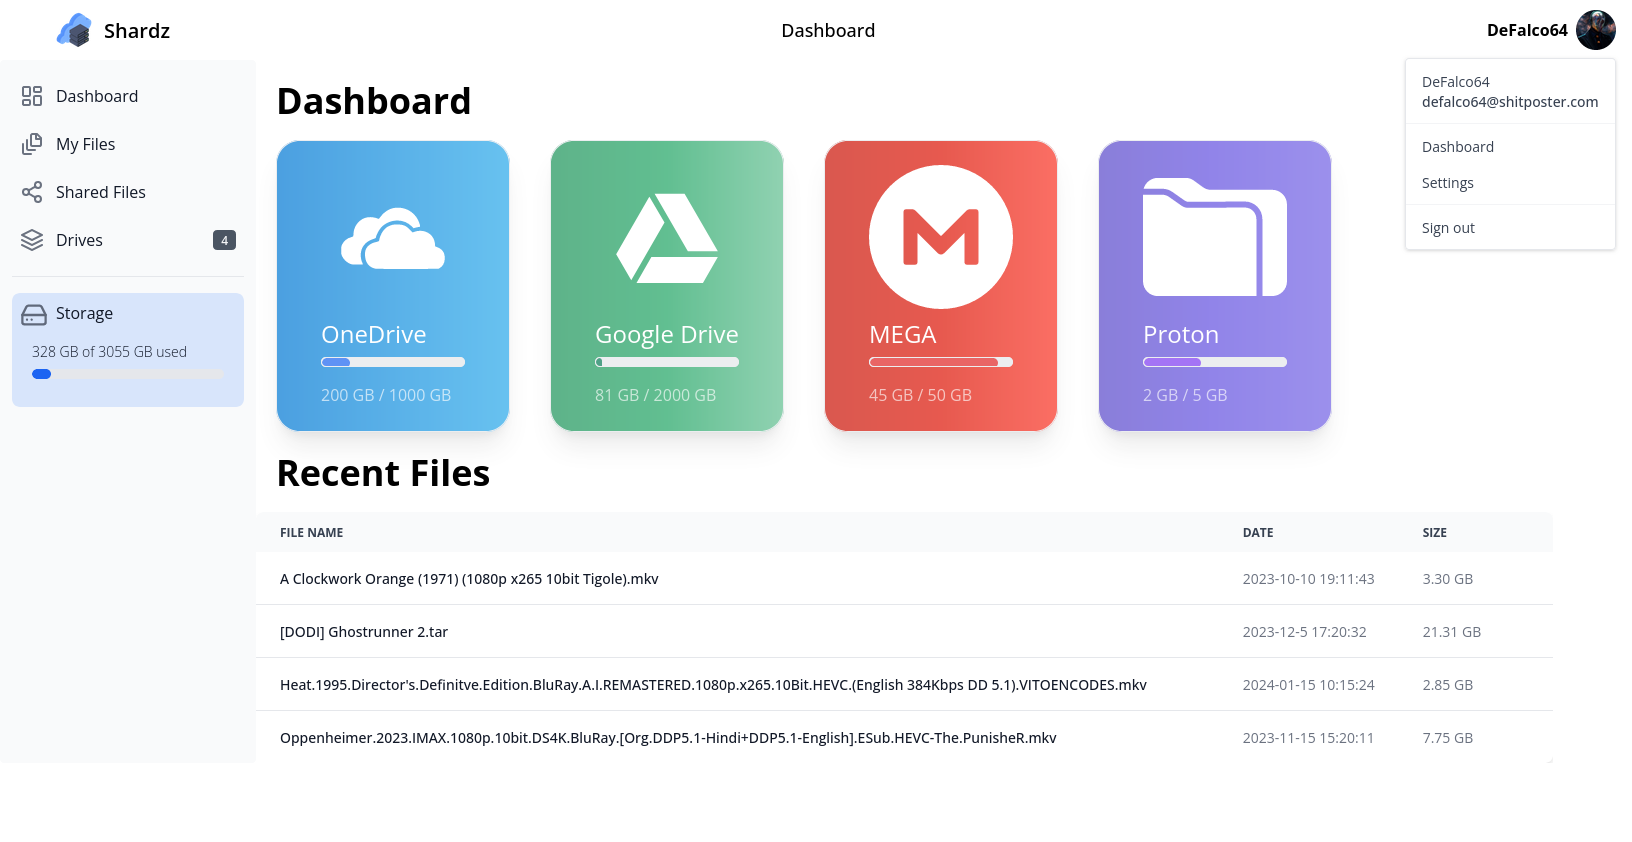Click the FILE NAME column header
The image size is (1632, 842).
(312, 533)
